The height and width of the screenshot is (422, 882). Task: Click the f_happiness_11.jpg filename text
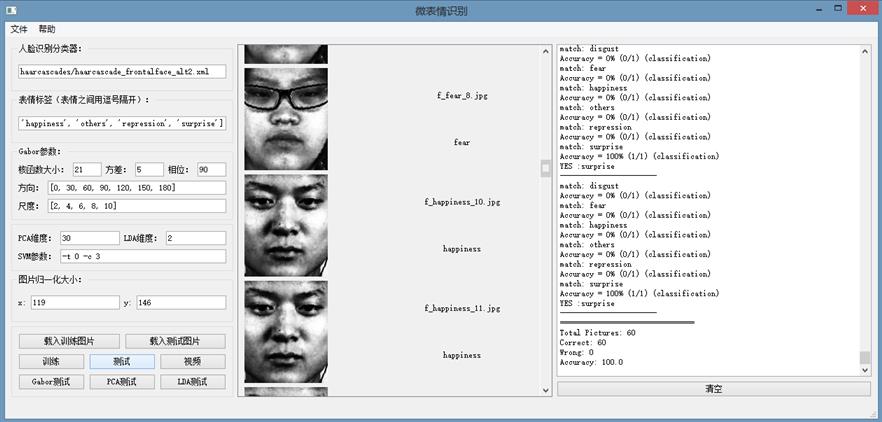(462, 308)
